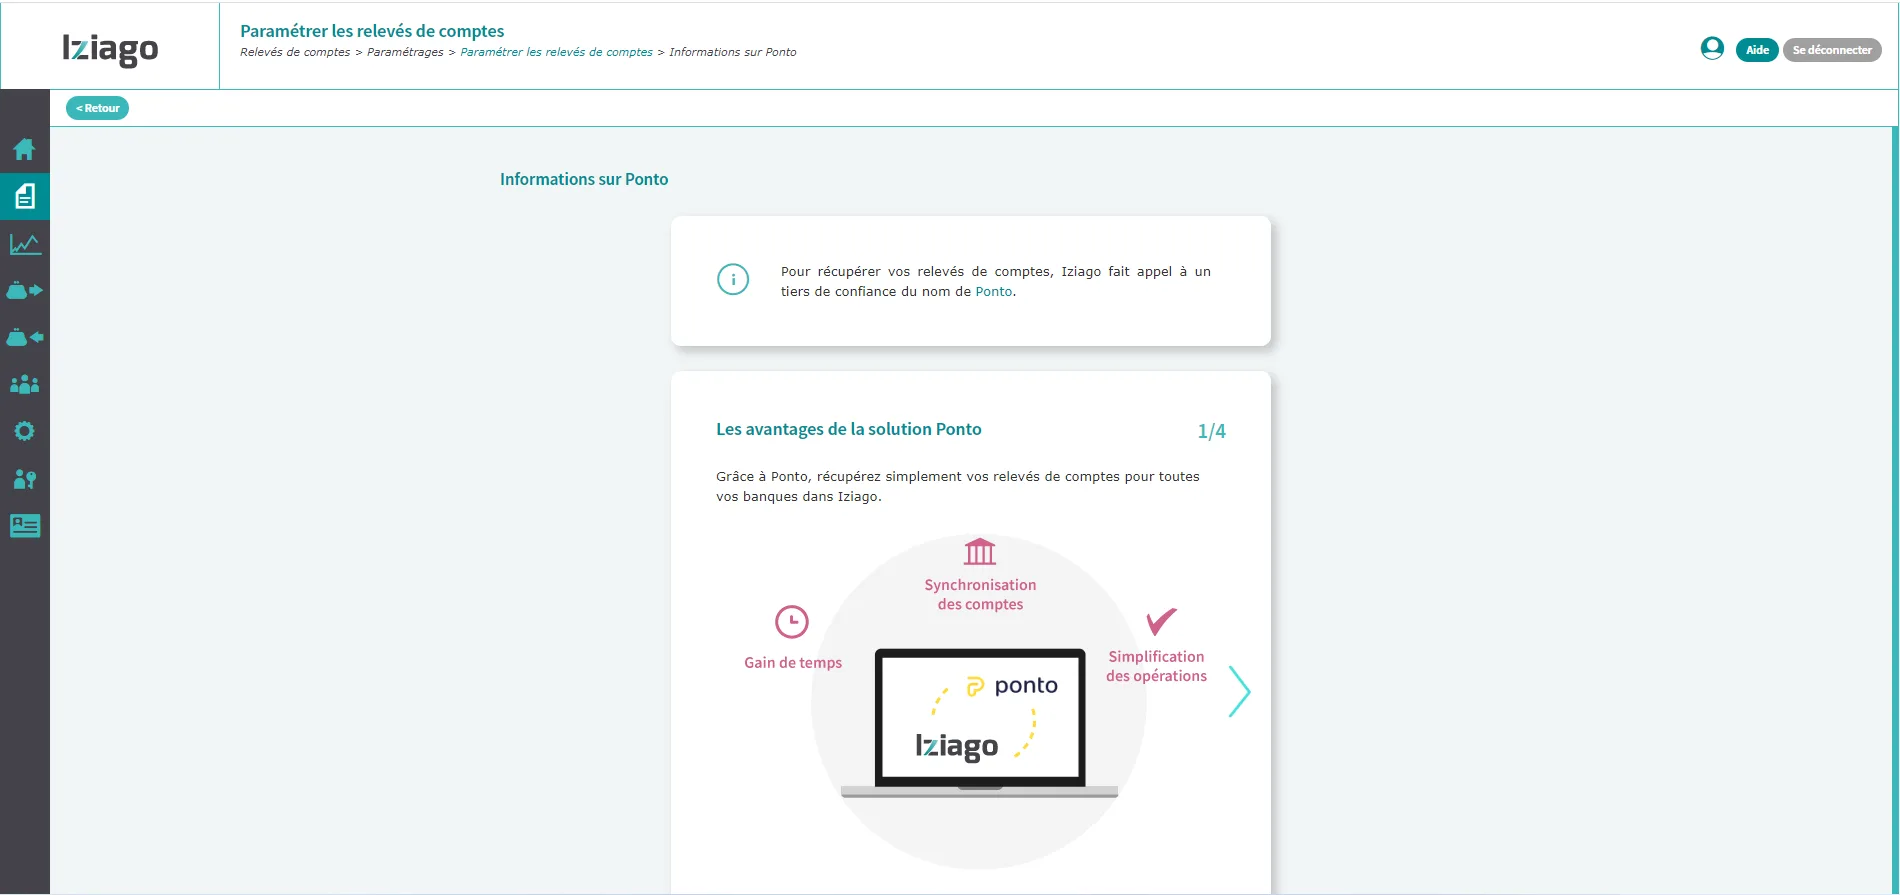The image size is (1900, 895).
Task: Go to next slide with right chevron
Action: click(1240, 691)
